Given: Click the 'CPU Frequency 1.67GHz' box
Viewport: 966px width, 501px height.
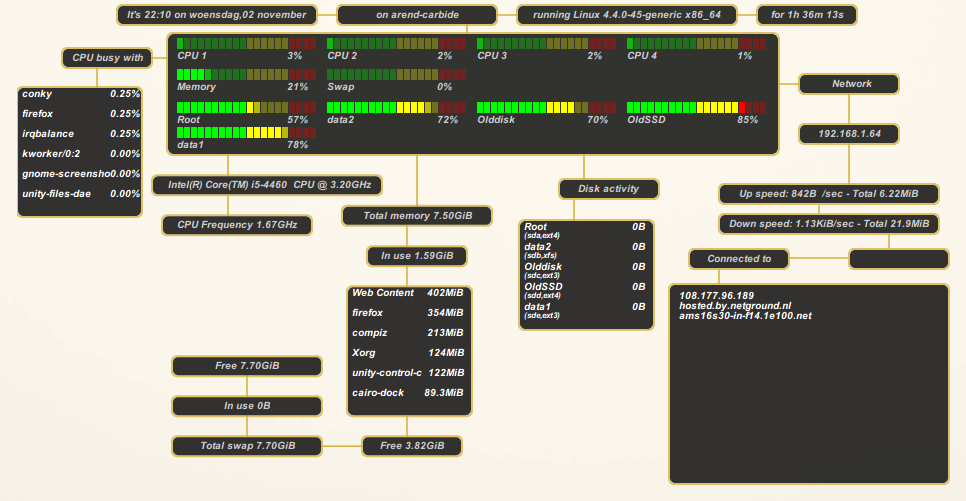Looking at the screenshot, I should [x=237, y=225].
